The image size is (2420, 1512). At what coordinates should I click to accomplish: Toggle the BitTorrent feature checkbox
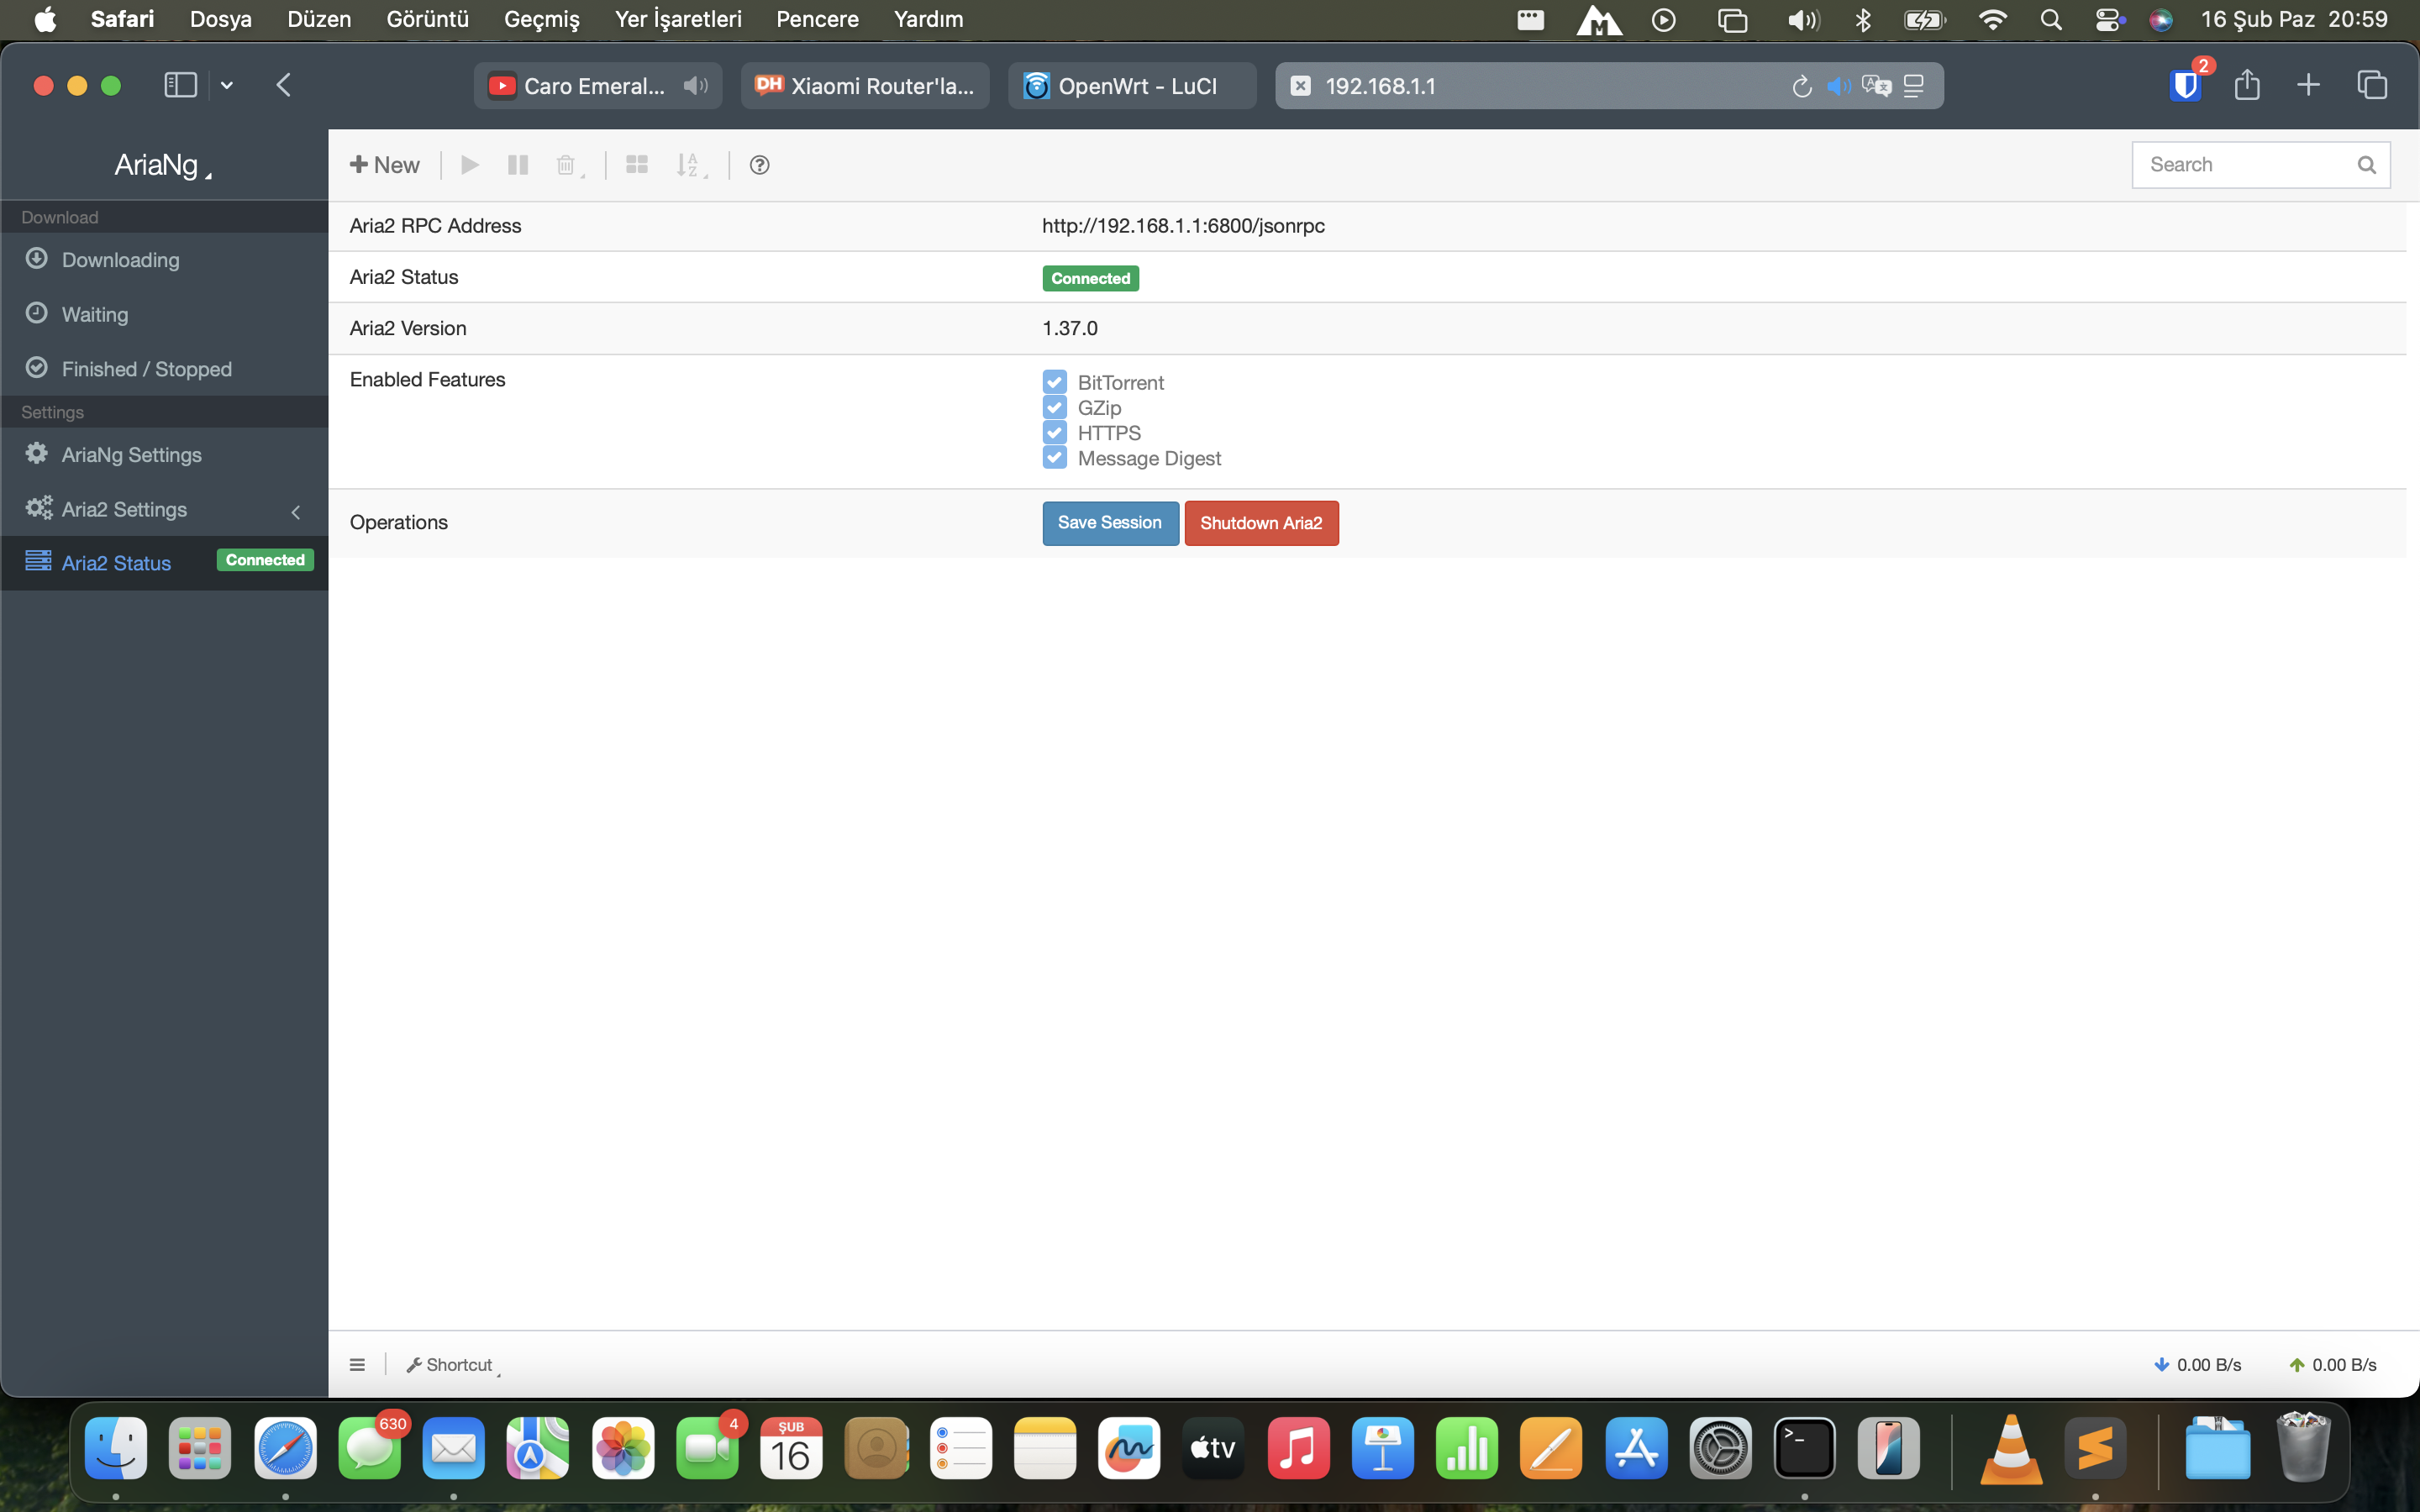(1054, 382)
